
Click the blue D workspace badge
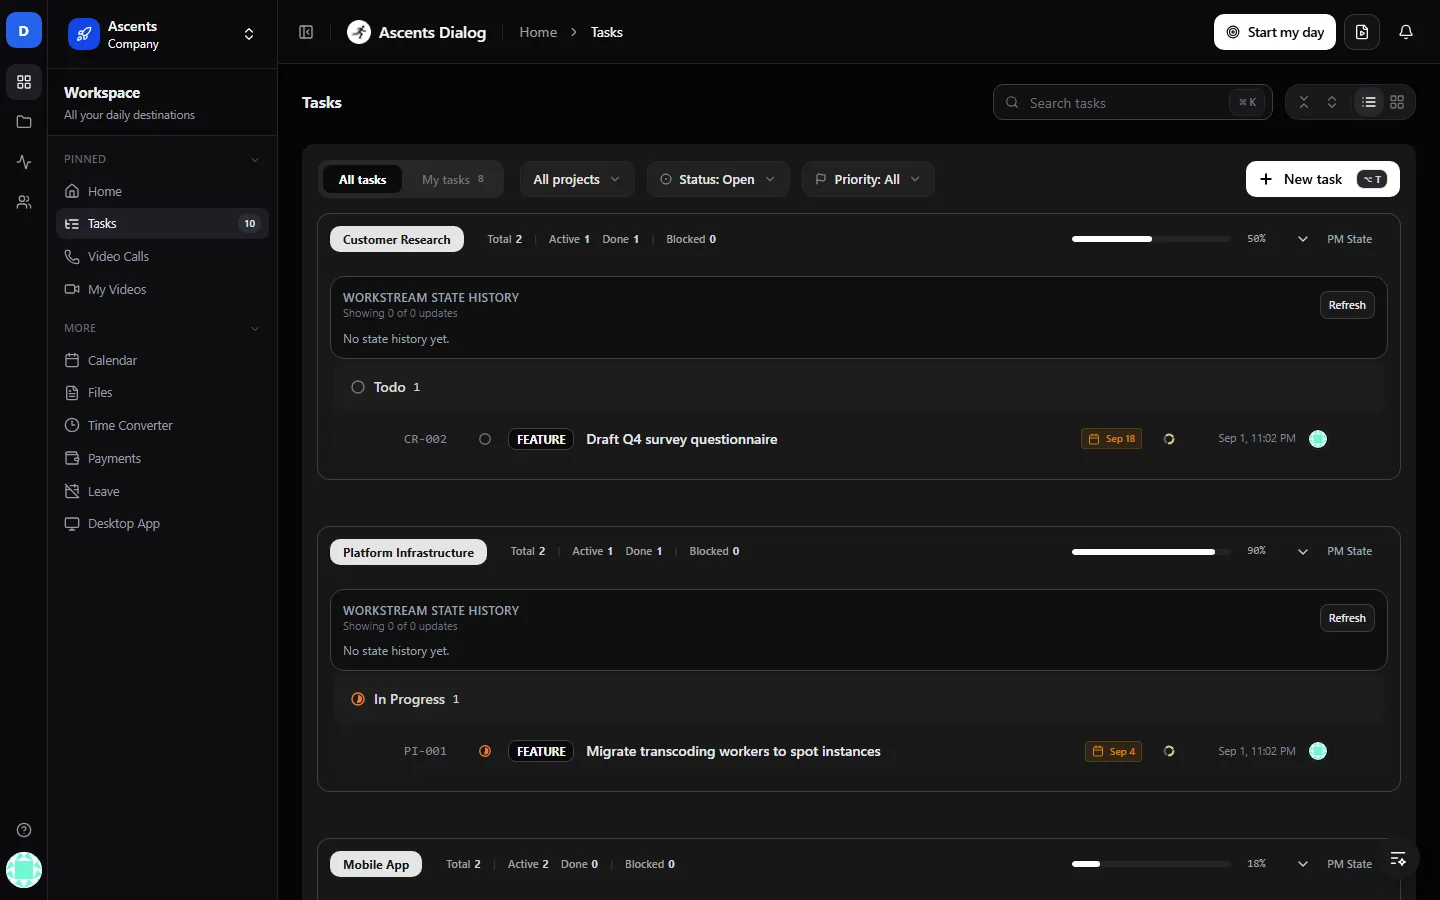(24, 31)
